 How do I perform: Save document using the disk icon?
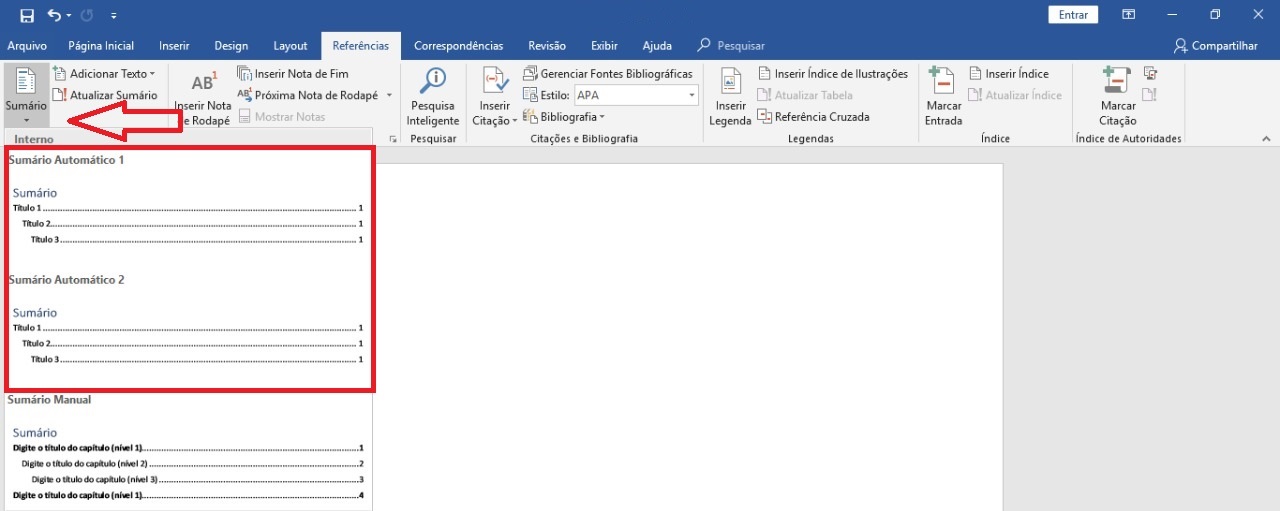pos(27,15)
